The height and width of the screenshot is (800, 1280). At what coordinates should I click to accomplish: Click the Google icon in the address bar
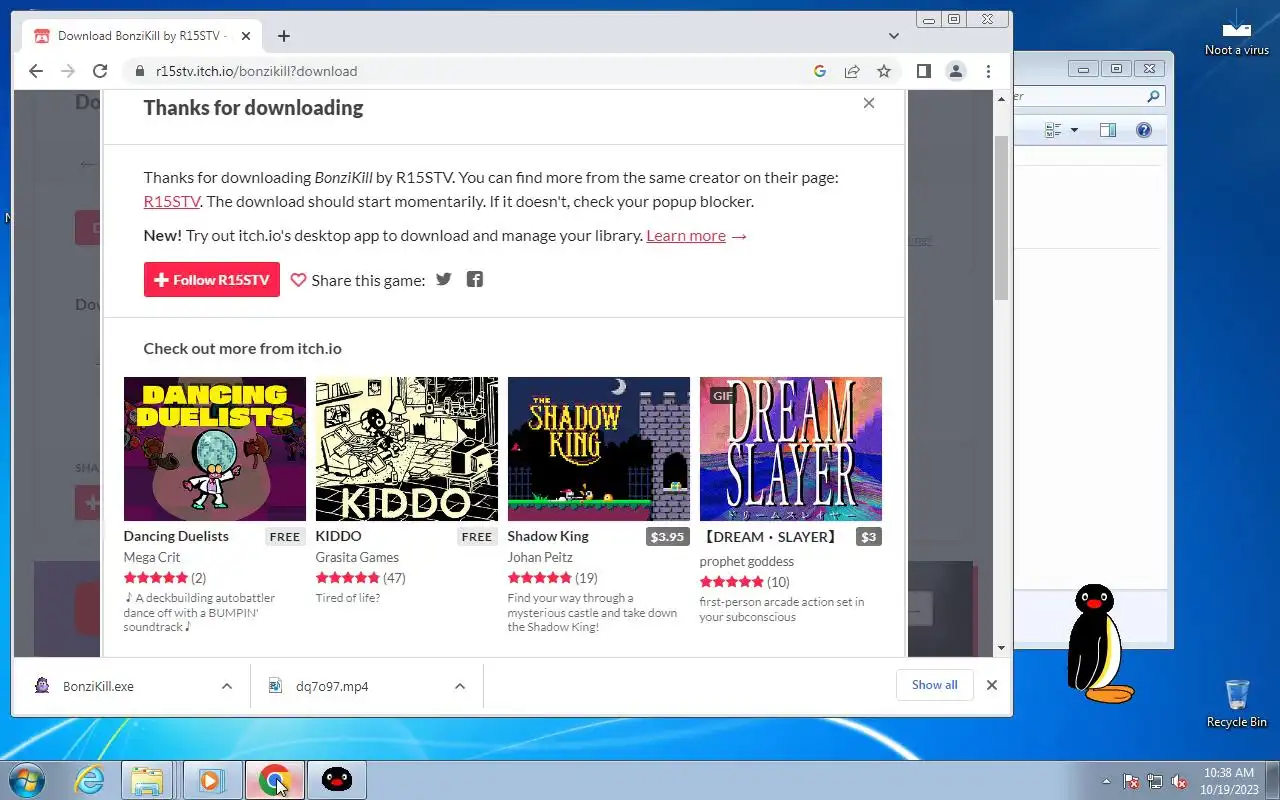[x=820, y=71]
